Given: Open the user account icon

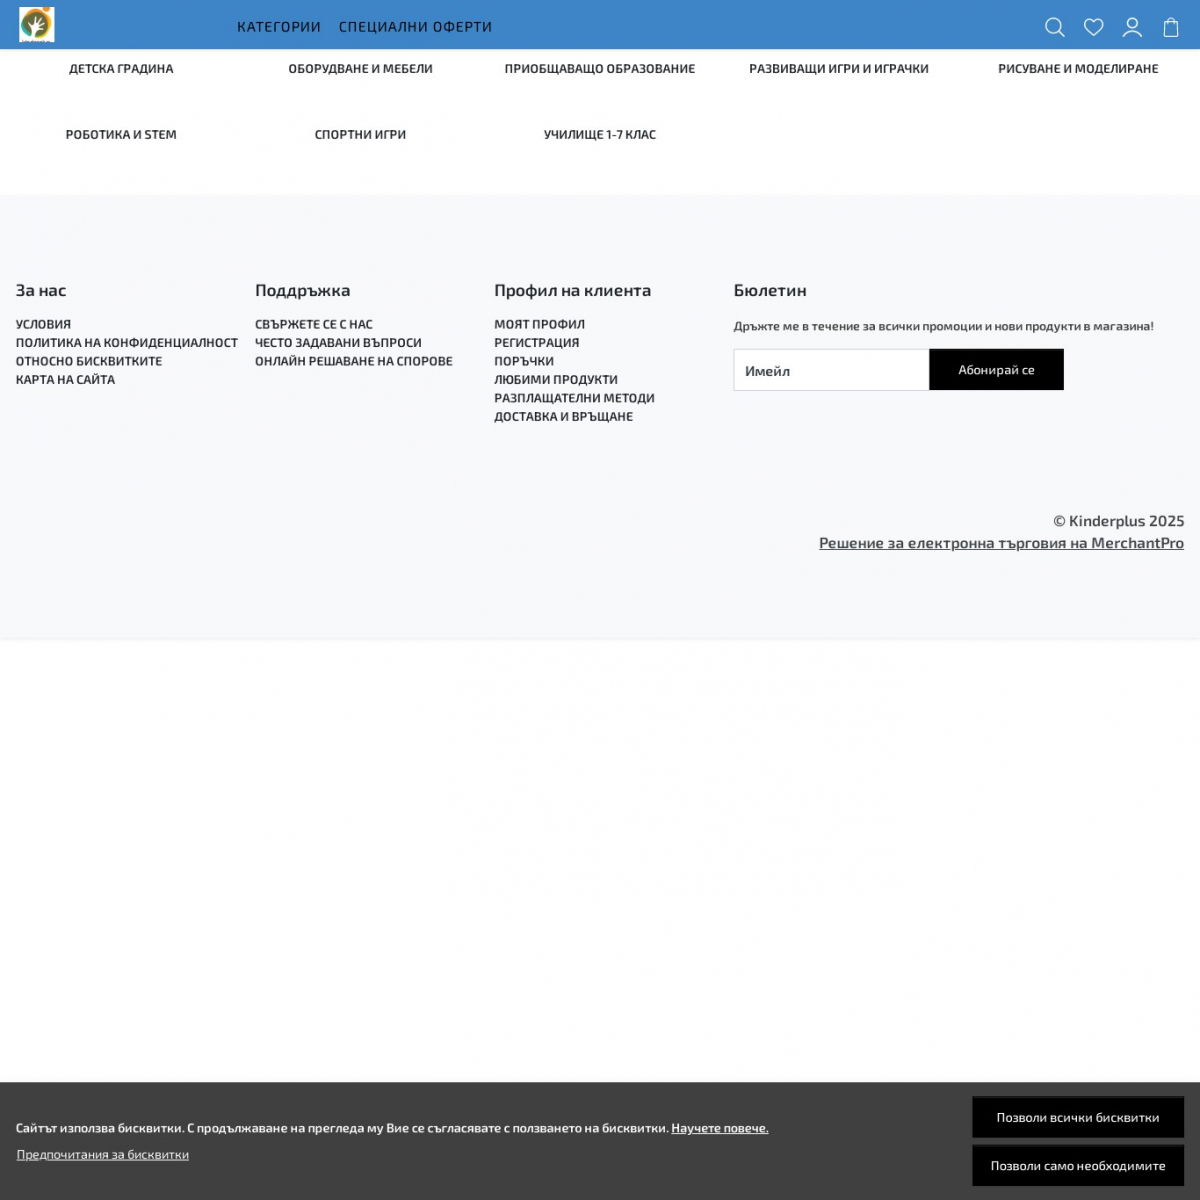Looking at the screenshot, I should 1132,27.
